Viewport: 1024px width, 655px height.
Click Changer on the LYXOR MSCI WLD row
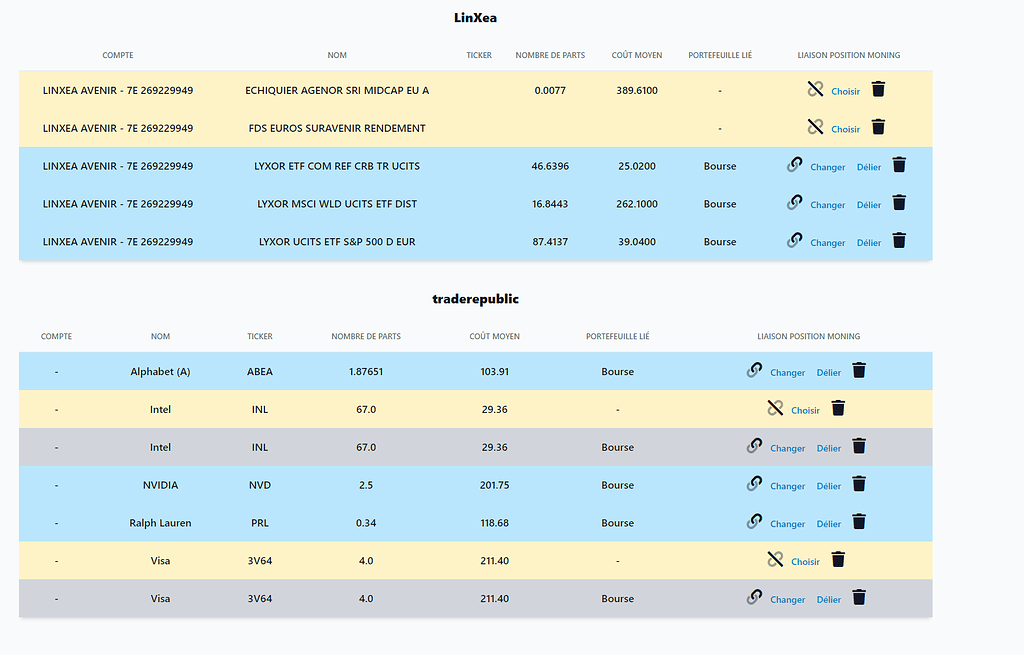point(828,205)
